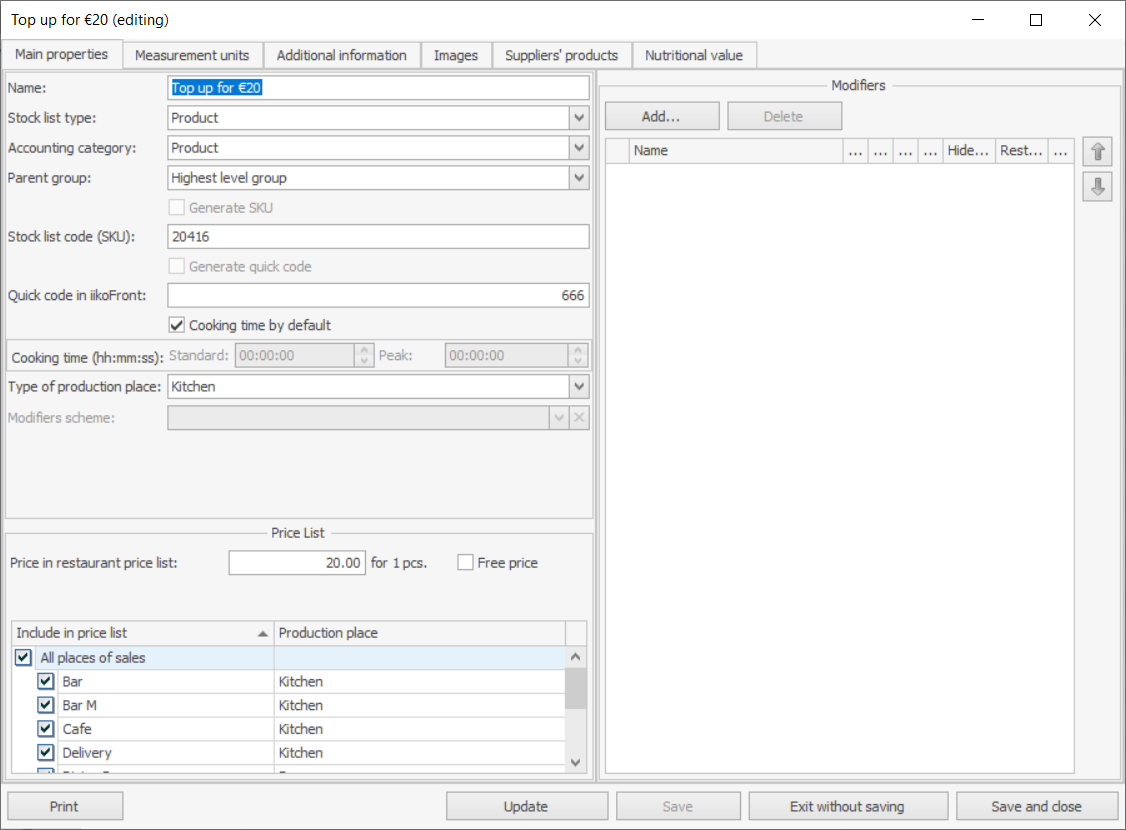This screenshot has height=830, width=1126.
Task: Enable the Free price checkbox
Action: (x=465, y=563)
